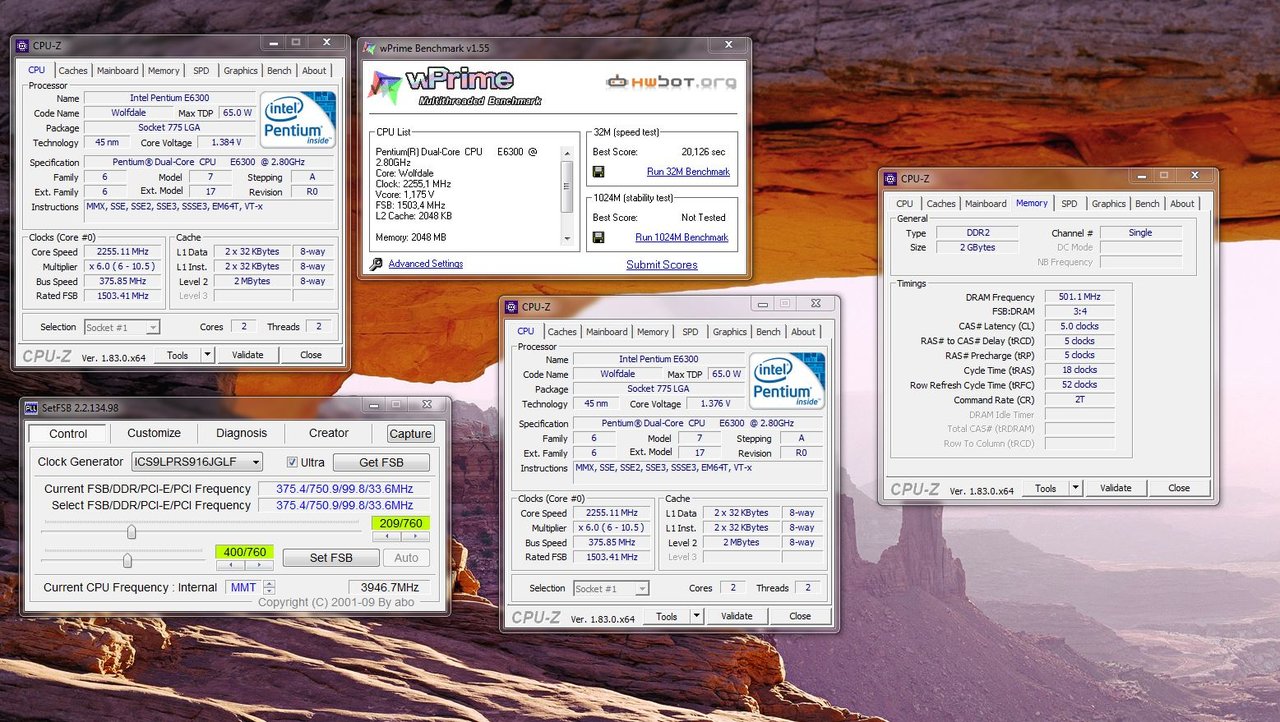Click the Get FSB button
1280x722 pixels.
click(x=381, y=462)
